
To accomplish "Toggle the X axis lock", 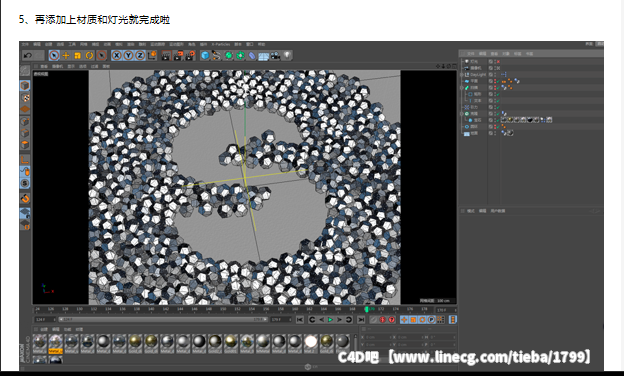I will (117, 56).
